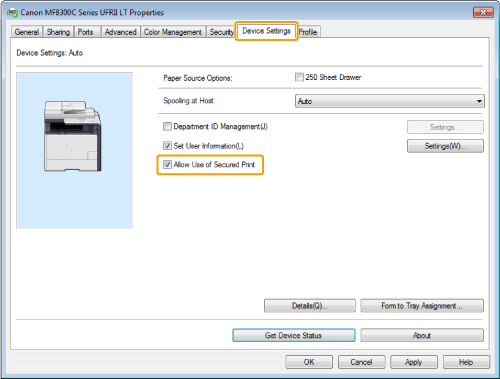Viewport: 500px width, 379px height.
Task: Disable Allow Use of Secured Print
Action: (167, 164)
